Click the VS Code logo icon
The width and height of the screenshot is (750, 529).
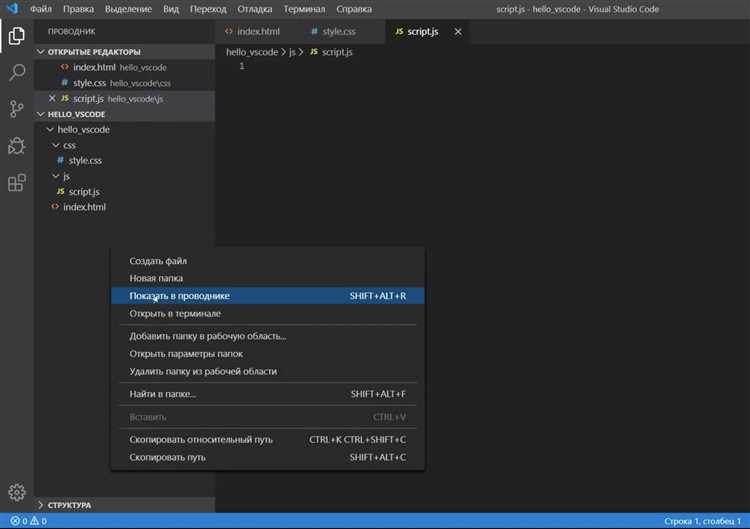click(x=12, y=8)
